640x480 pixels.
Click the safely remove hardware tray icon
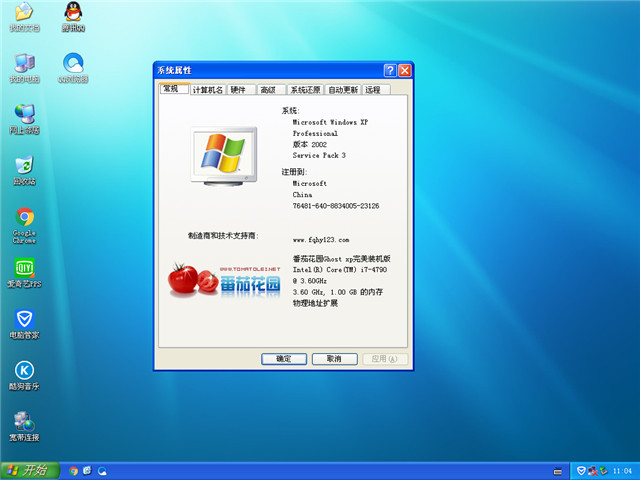click(604, 471)
